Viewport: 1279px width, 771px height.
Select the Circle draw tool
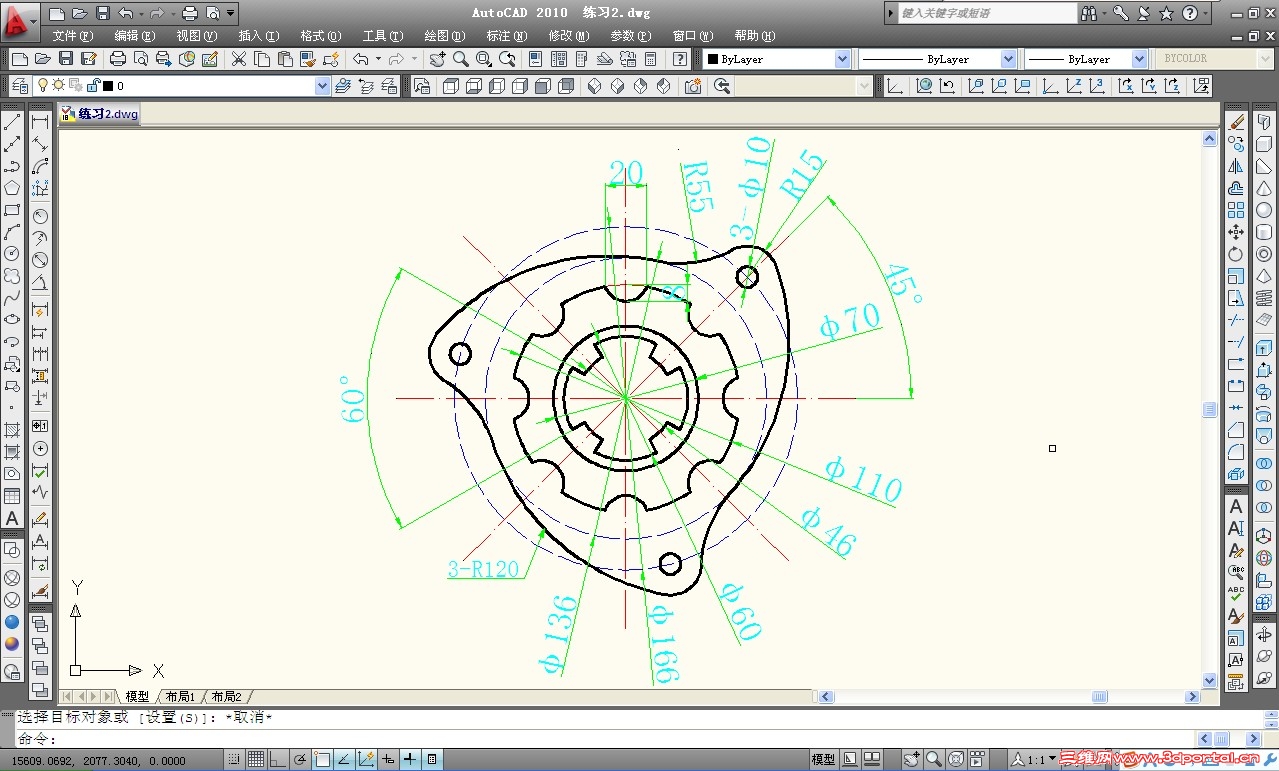[x=13, y=254]
